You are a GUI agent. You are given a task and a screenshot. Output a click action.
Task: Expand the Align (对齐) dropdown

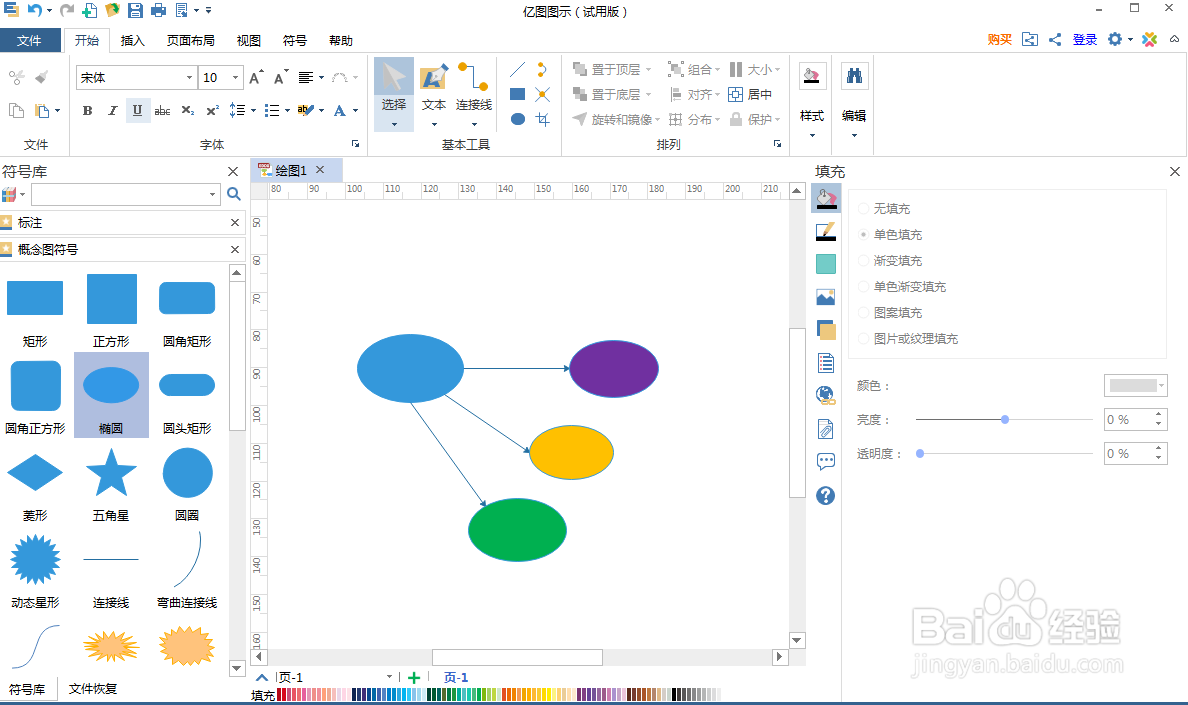click(x=717, y=95)
